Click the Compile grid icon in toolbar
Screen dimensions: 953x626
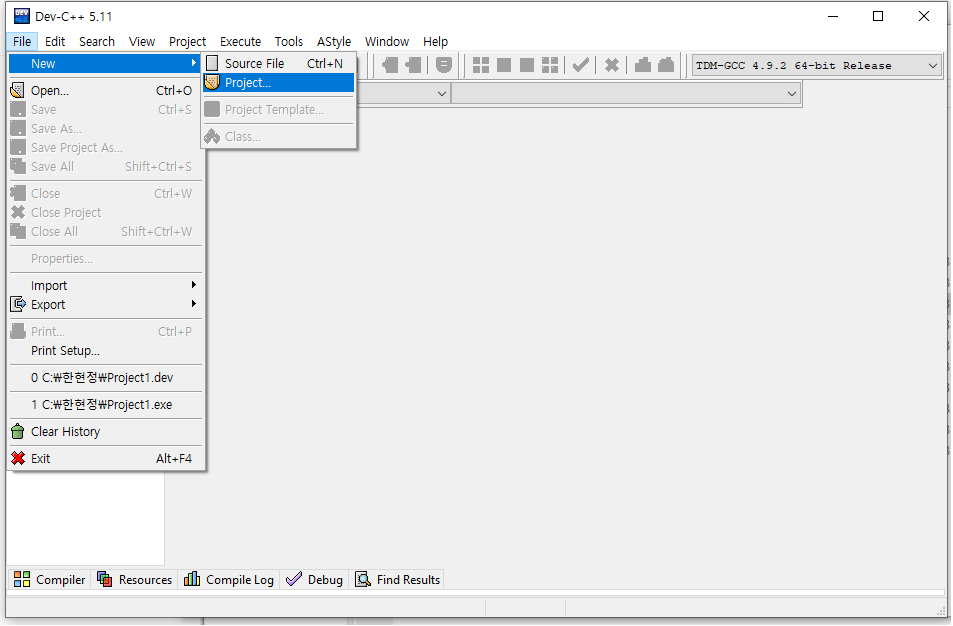coord(481,65)
